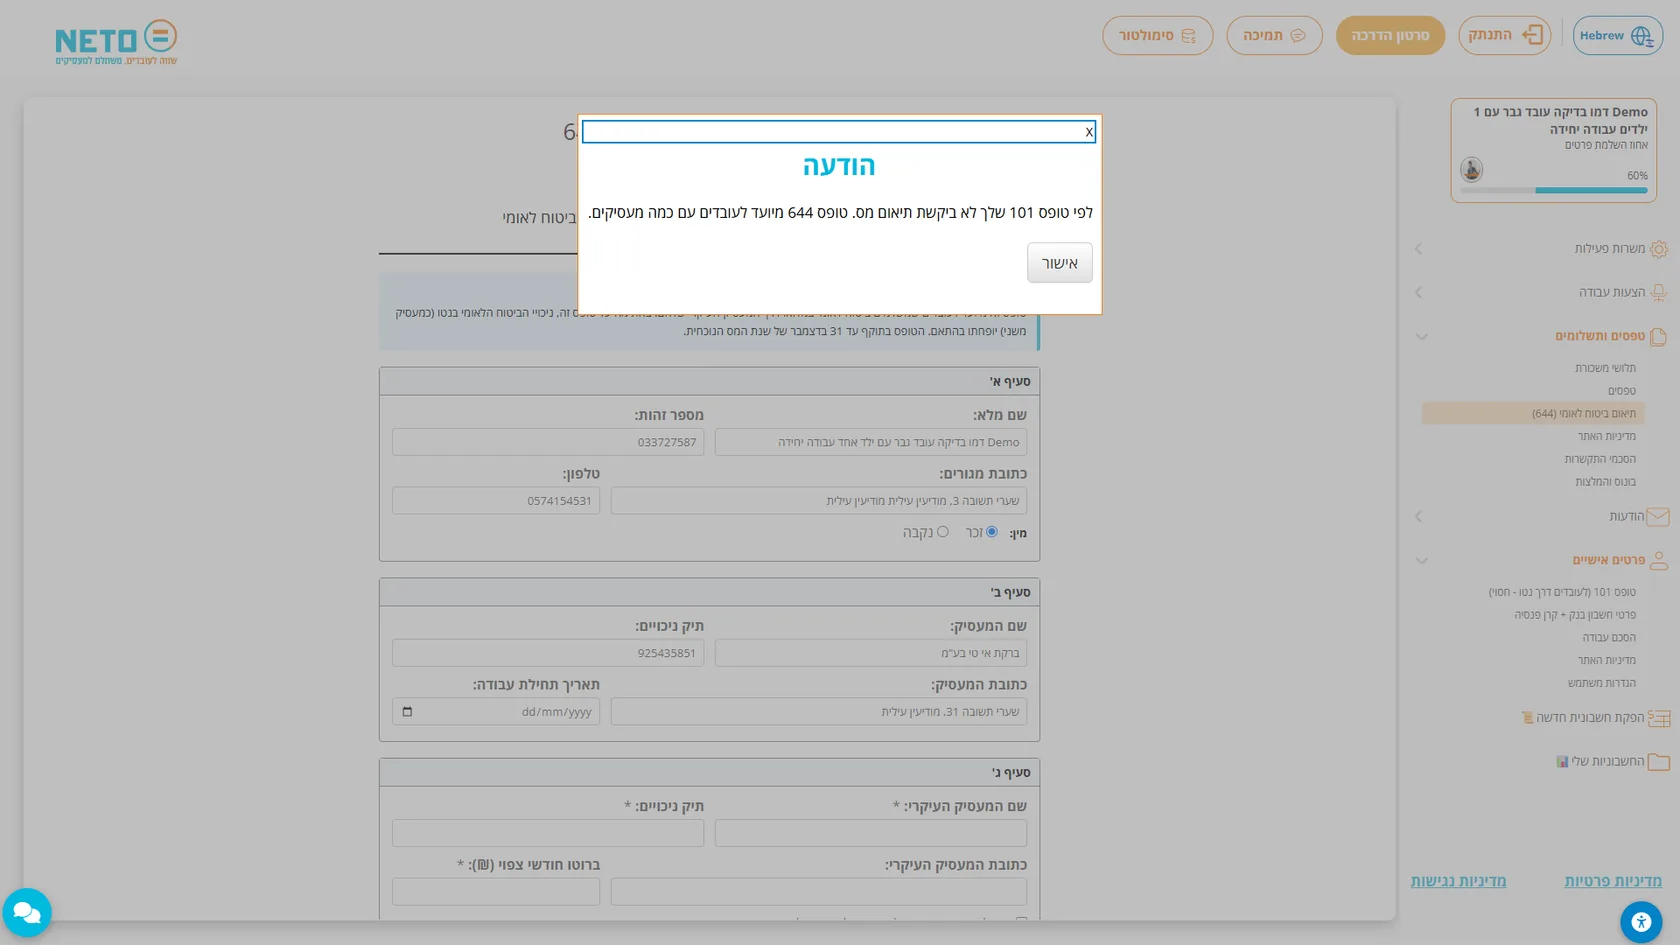Click the שם המעסיק input field
The height and width of the screenshot is (945, 1680).
tap(871, 653)
